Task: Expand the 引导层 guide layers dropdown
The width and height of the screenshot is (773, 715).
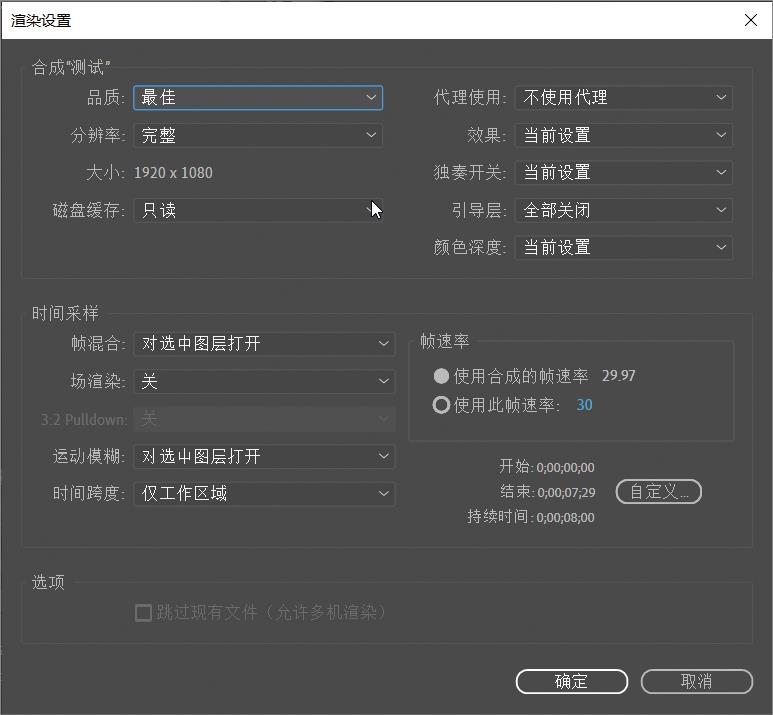Action: point(624,210)
